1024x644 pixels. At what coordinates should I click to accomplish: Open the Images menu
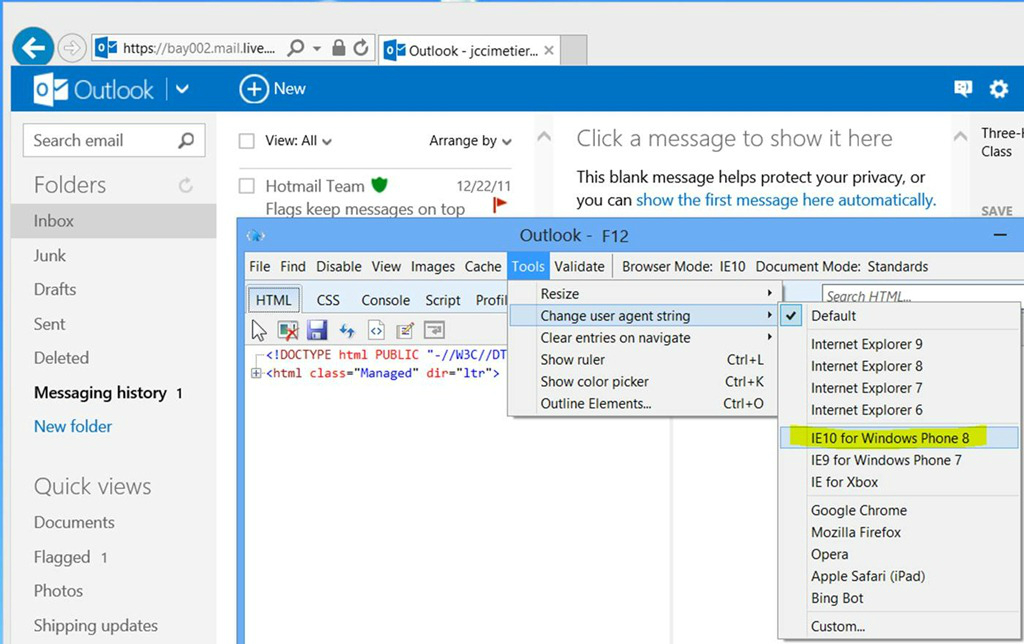pyautogui.click(x=432, y=266)
